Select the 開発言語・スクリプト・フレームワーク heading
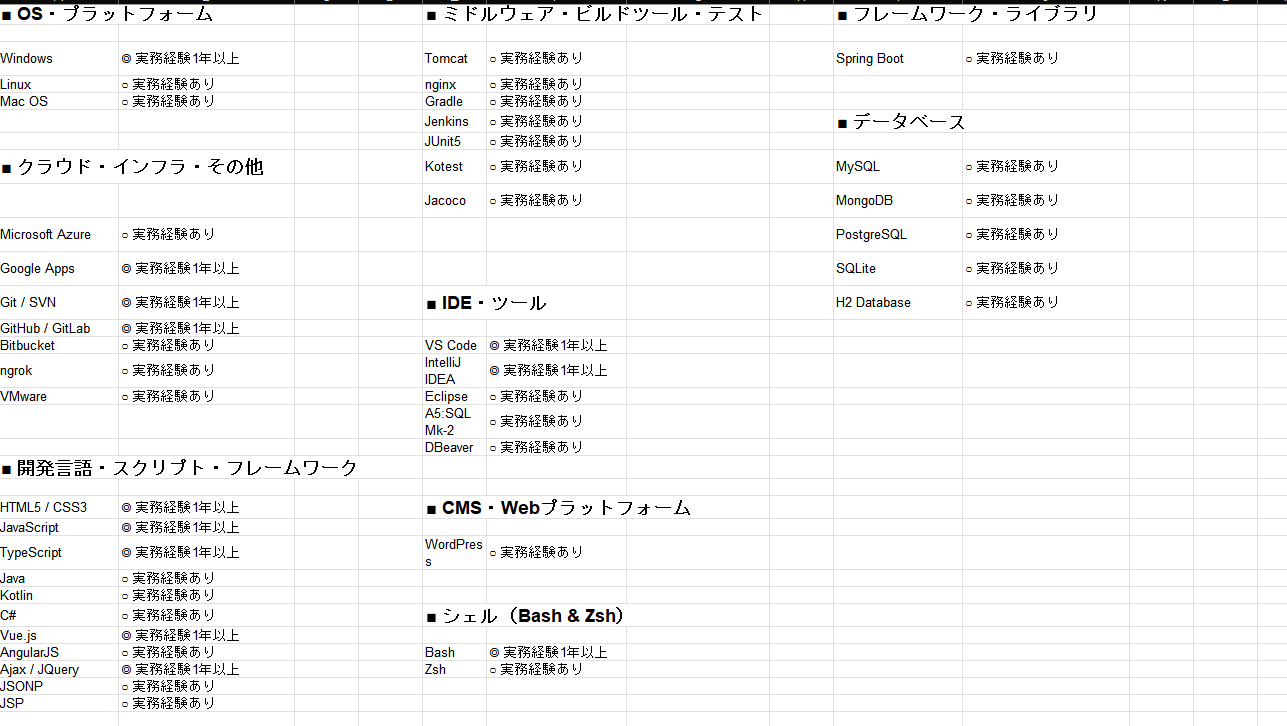1287x726 pixels. click(179, 468)
